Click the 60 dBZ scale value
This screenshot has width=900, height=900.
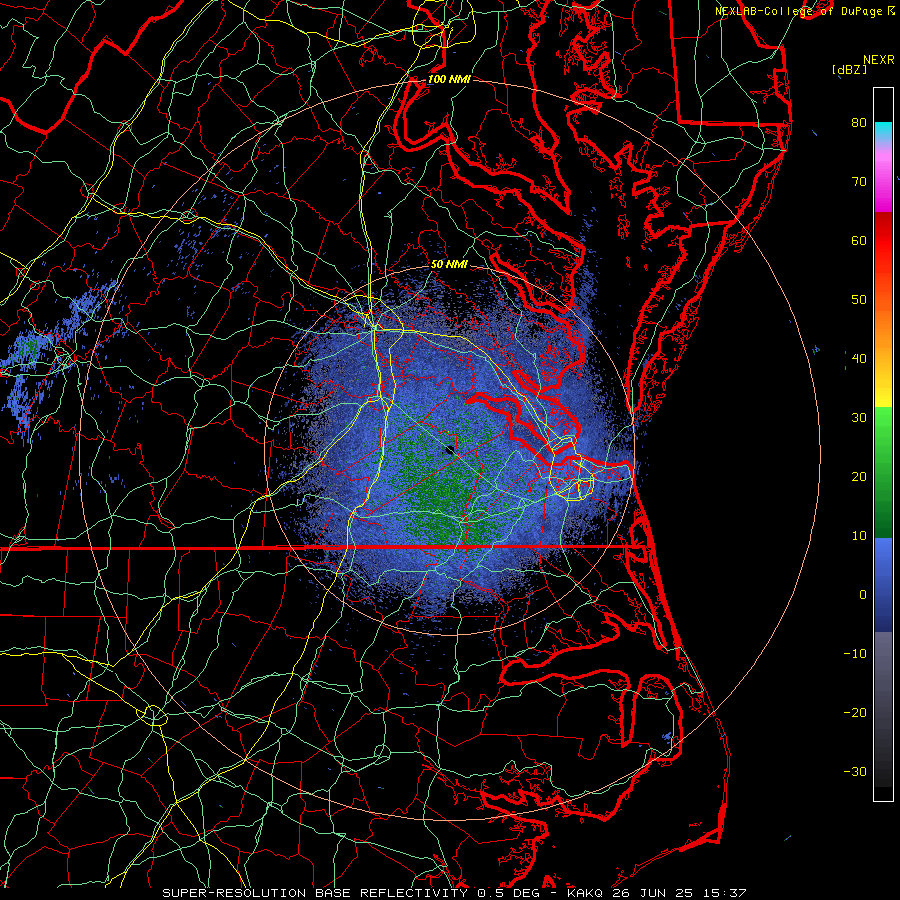pos(859,240)
